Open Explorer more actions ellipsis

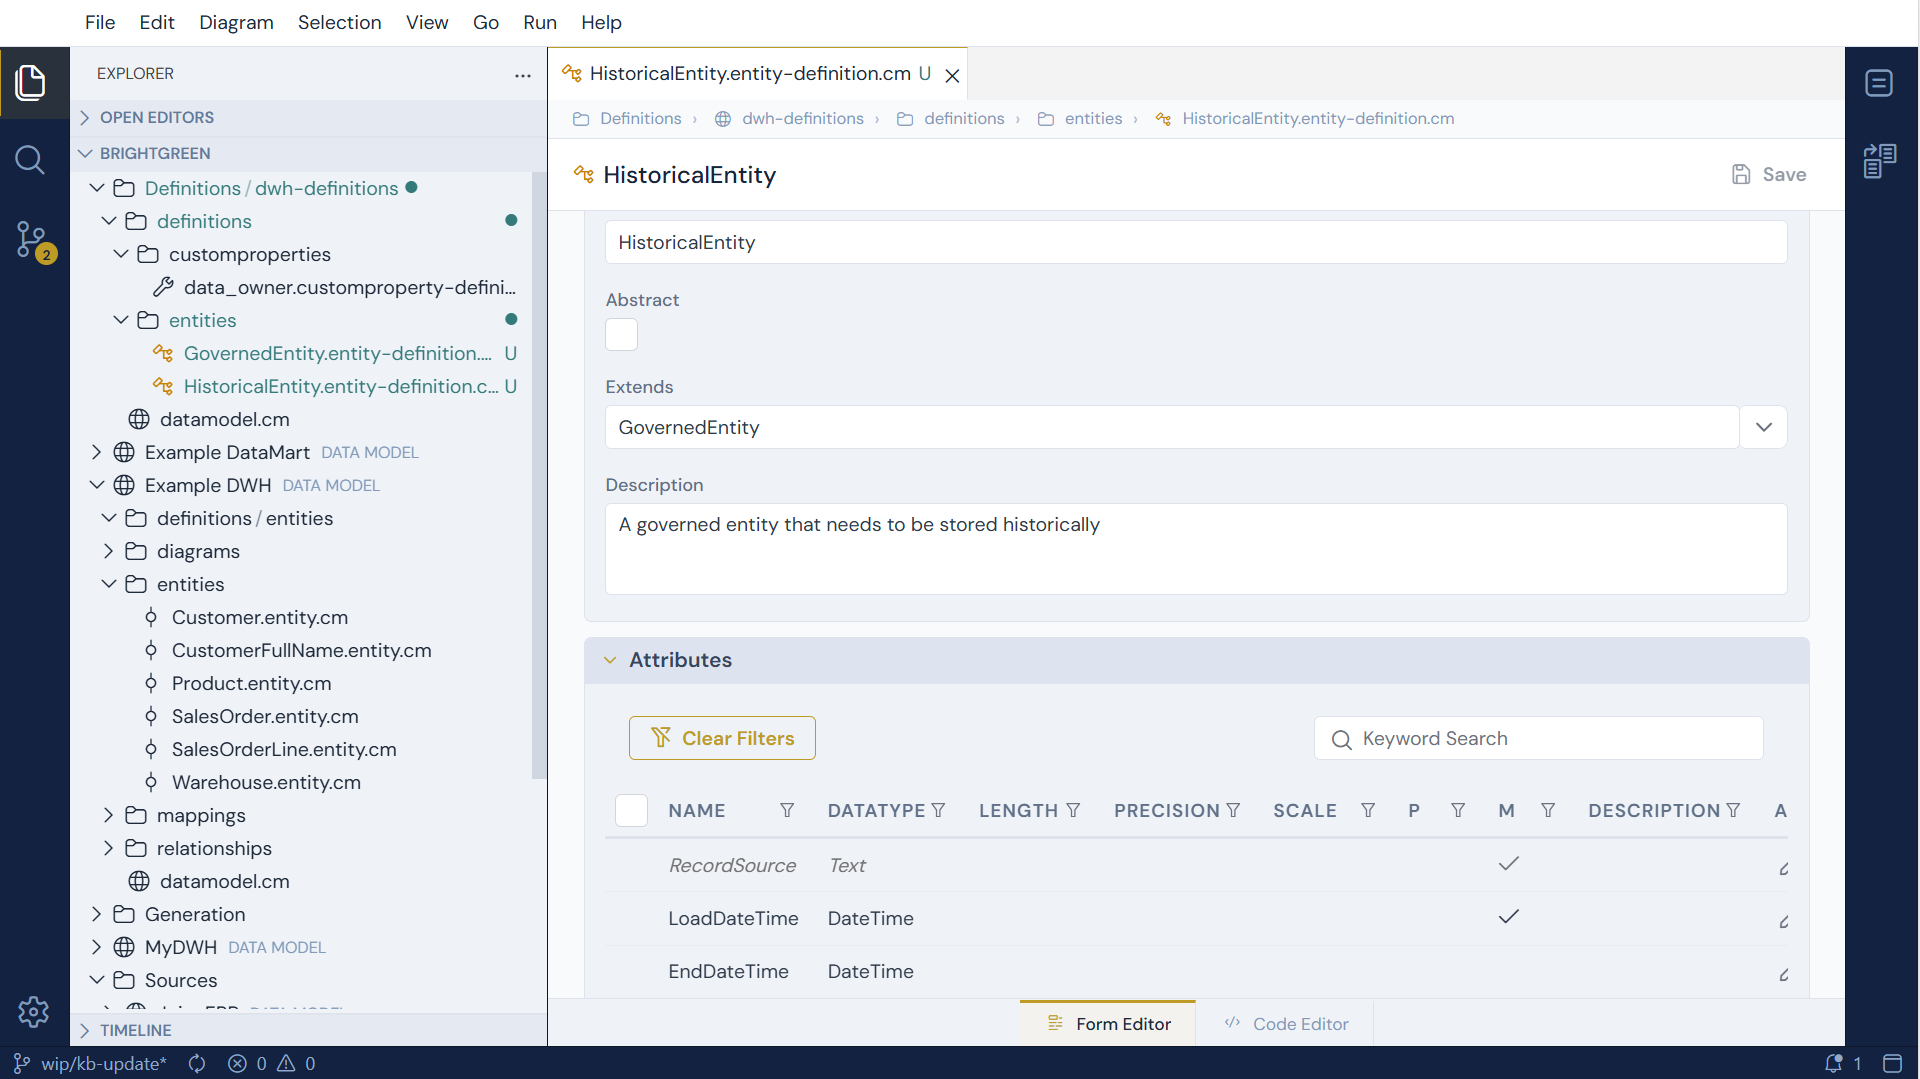click(523, 74)
